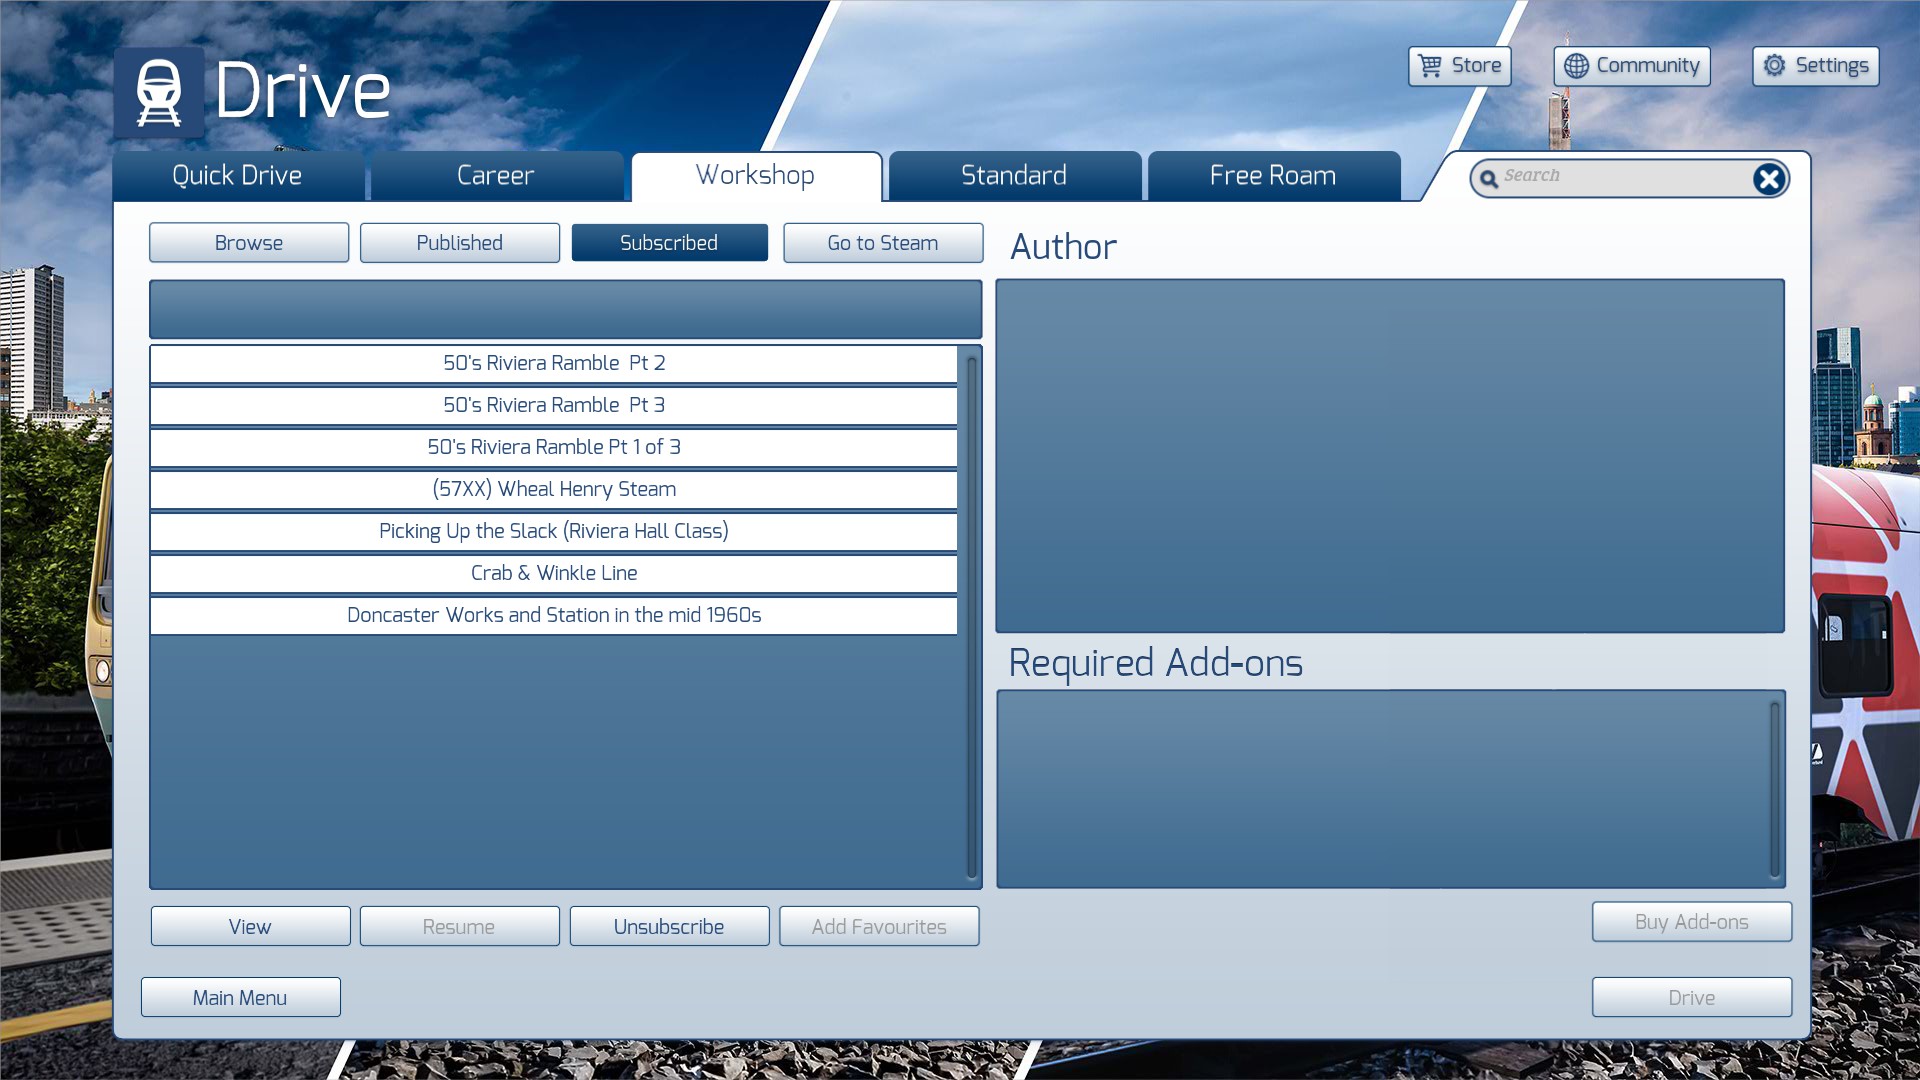This screenshot has height=1080, width=1920.
Task: Click the Required Add-ons panel scrollbar
Action: click(1775, 788)
